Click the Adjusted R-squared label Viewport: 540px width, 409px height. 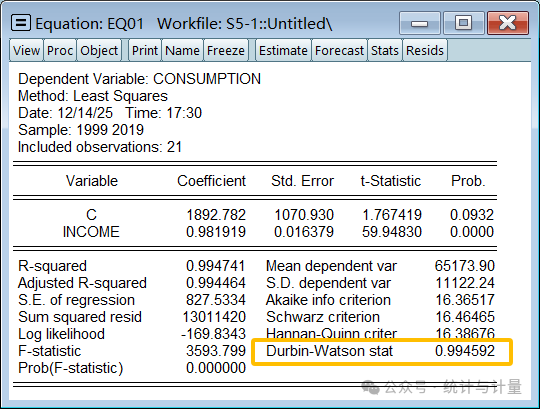82,283
